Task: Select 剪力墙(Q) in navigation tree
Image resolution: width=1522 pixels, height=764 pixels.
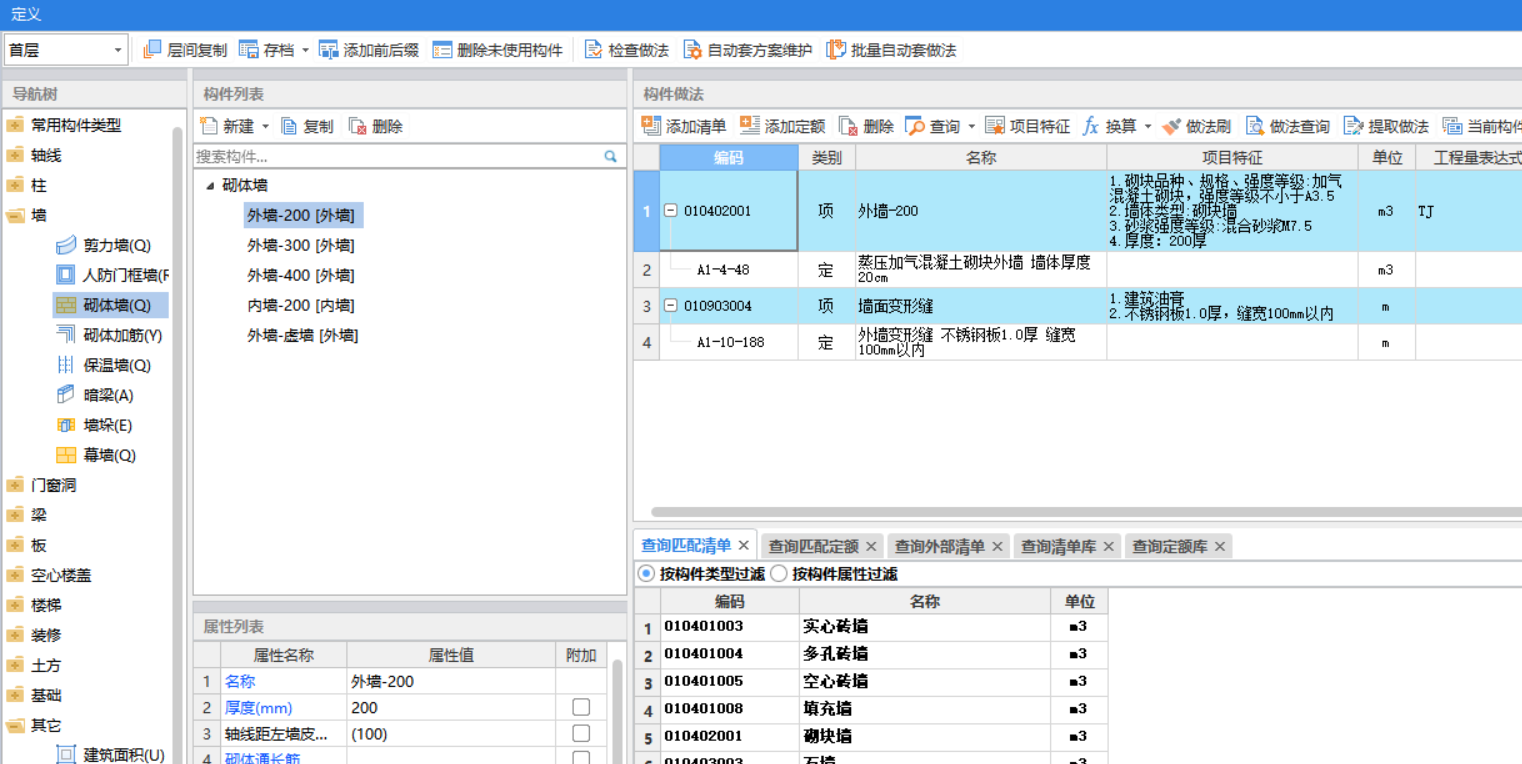Action: [x=117, y=245]
